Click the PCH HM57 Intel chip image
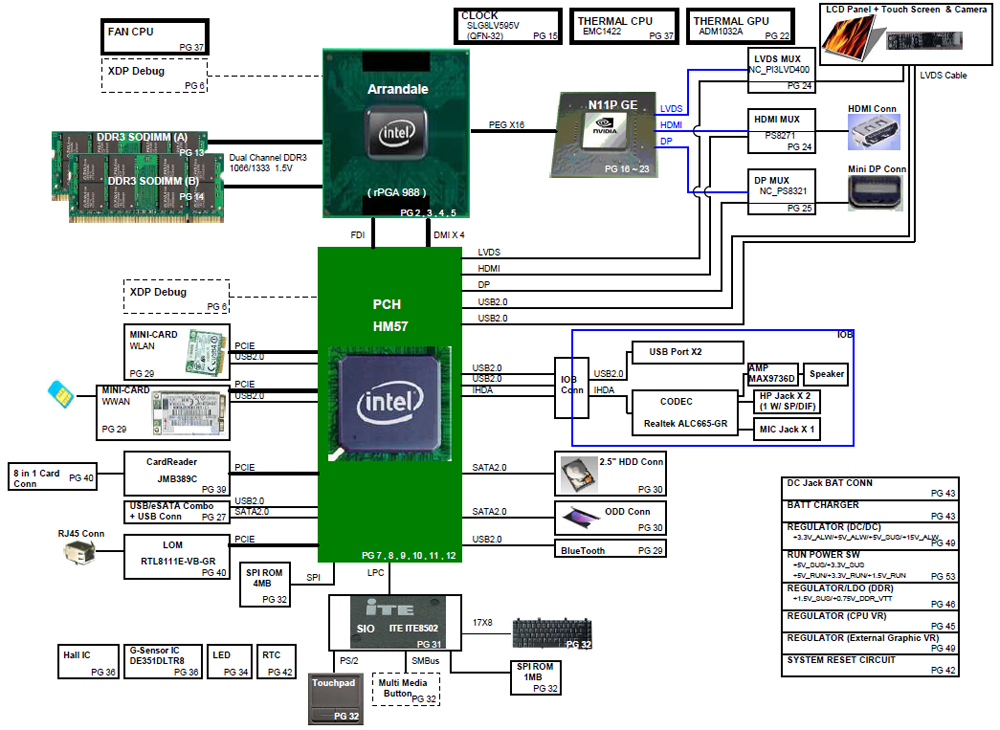The image size is (1000, 730). coord(390,404)
